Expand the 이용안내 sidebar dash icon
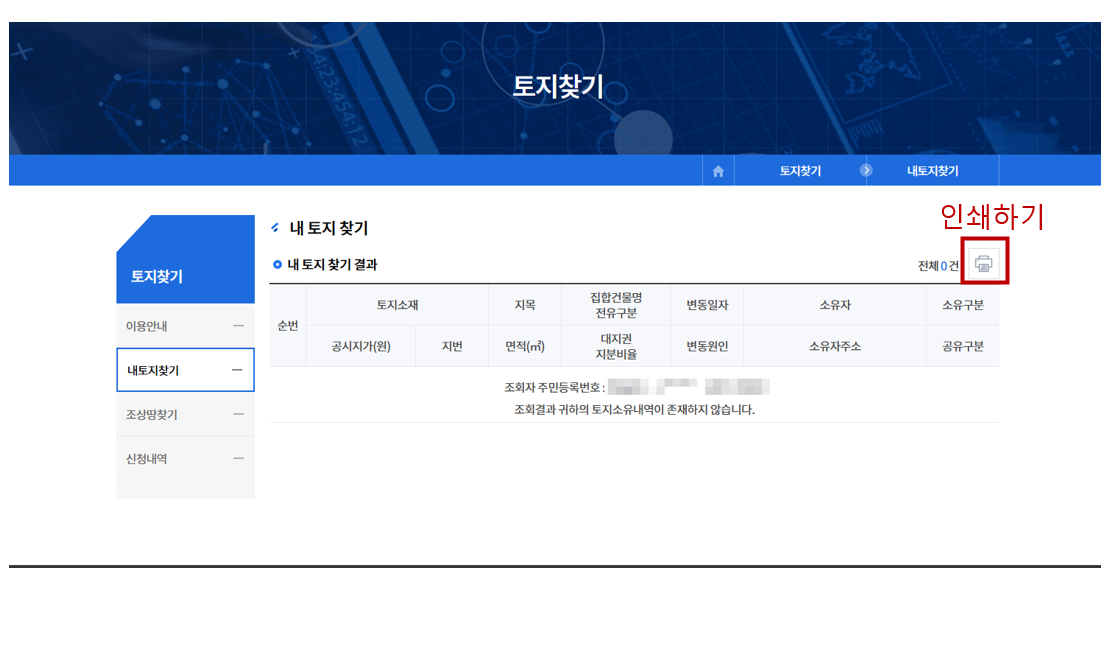Image resolution: width=1117 pixels, height=646 pixels. click(238, 326)
